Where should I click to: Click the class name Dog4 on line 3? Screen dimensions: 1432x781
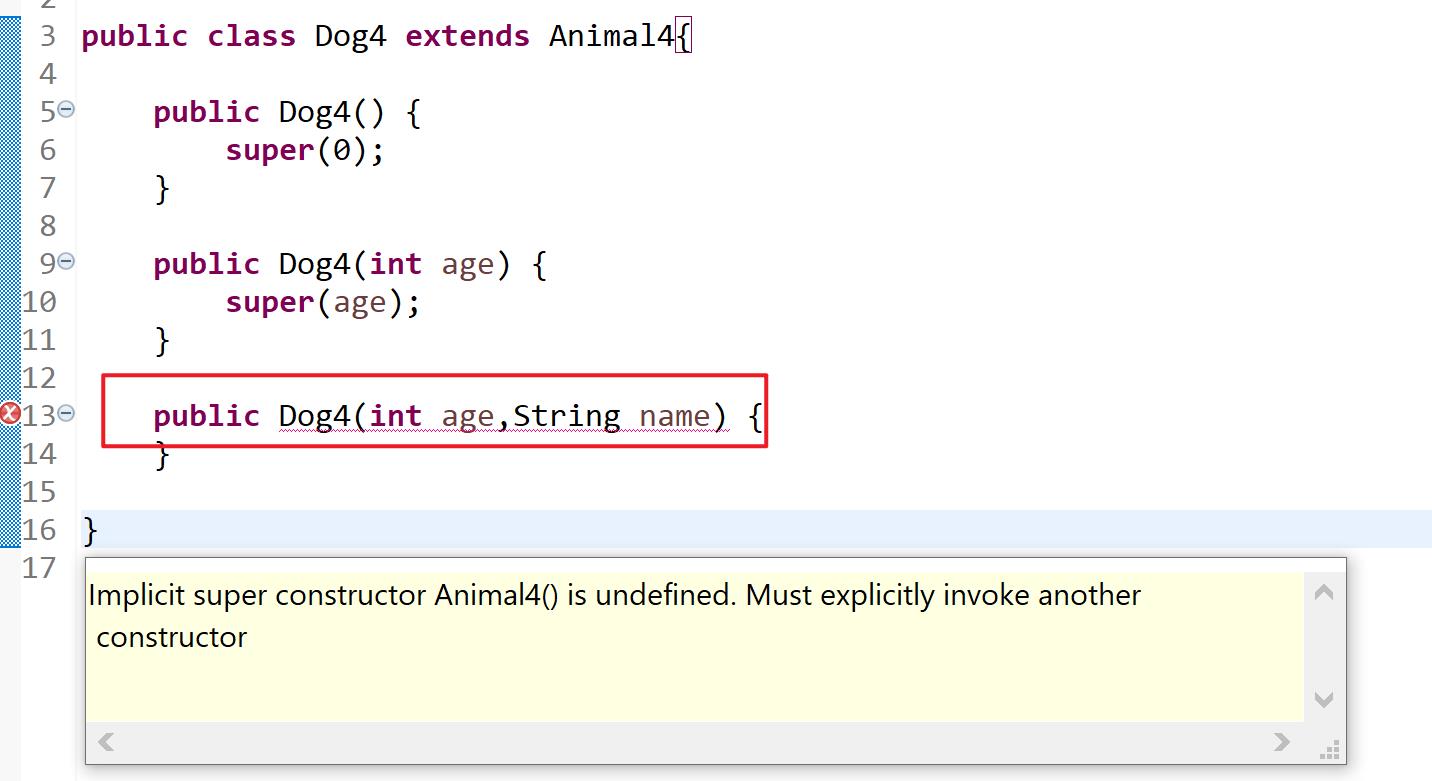(350, 36)
